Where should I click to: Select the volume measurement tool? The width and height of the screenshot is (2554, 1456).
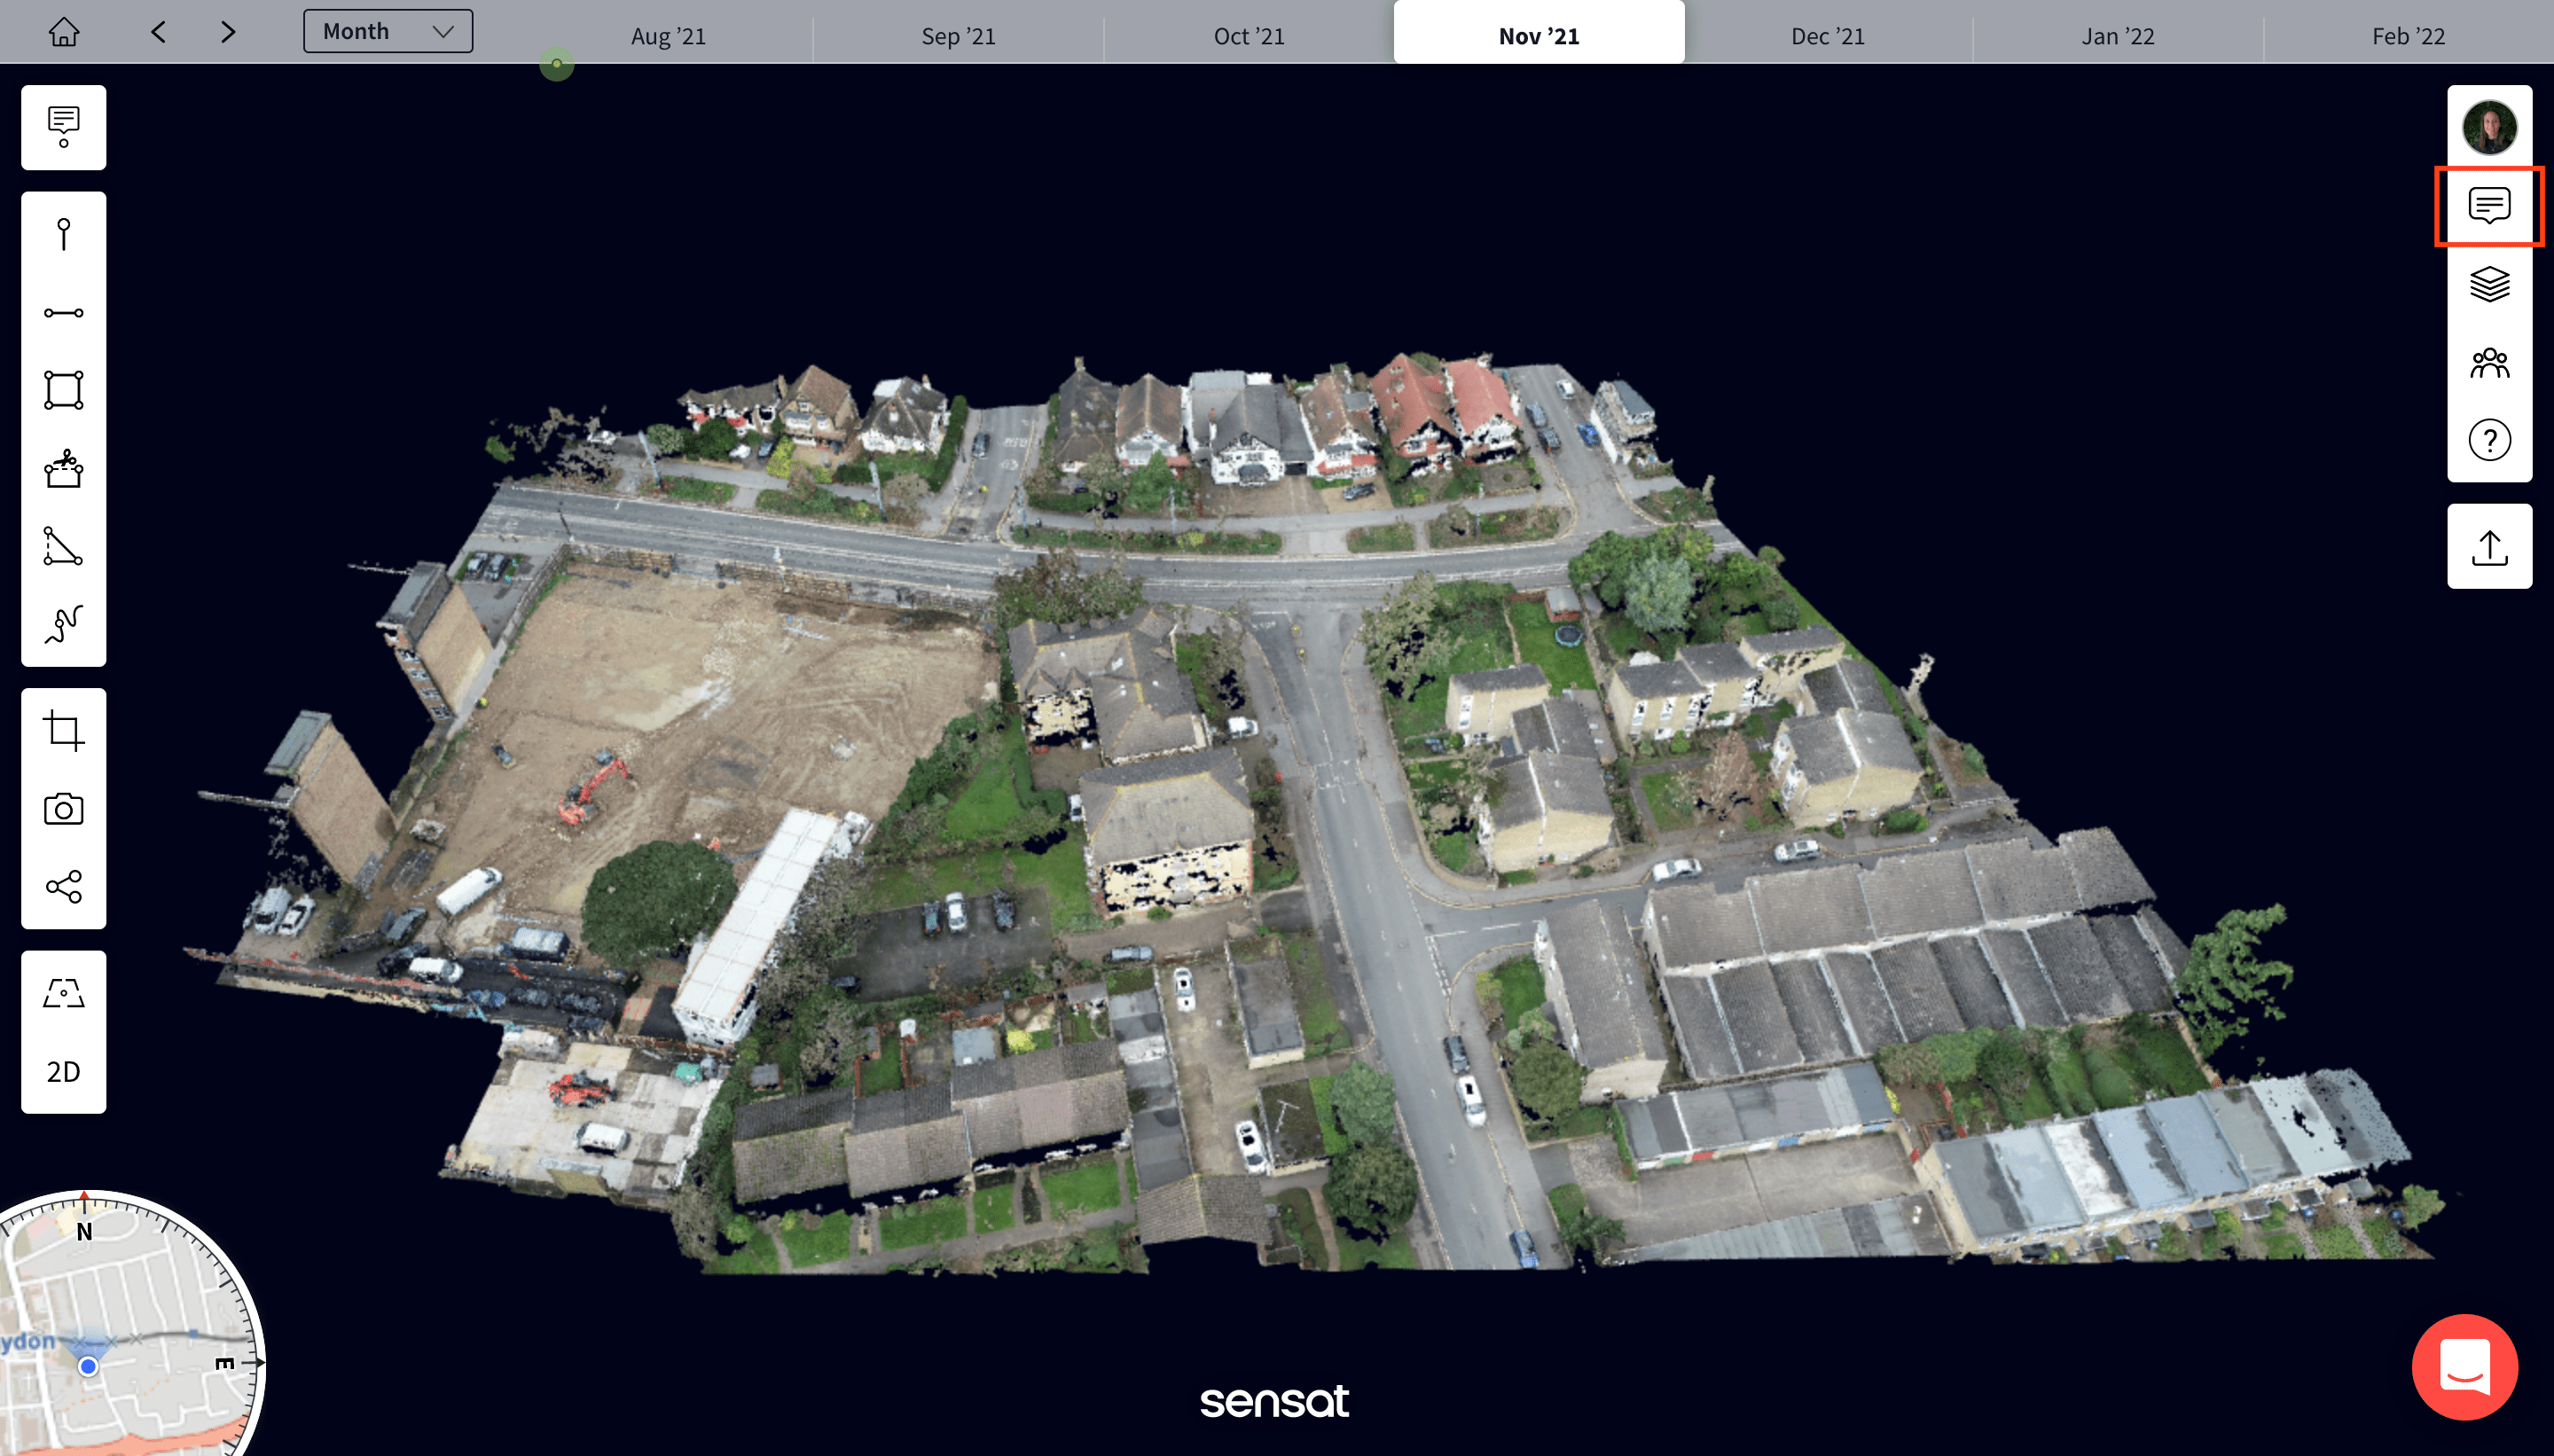[x=64, y=469]
